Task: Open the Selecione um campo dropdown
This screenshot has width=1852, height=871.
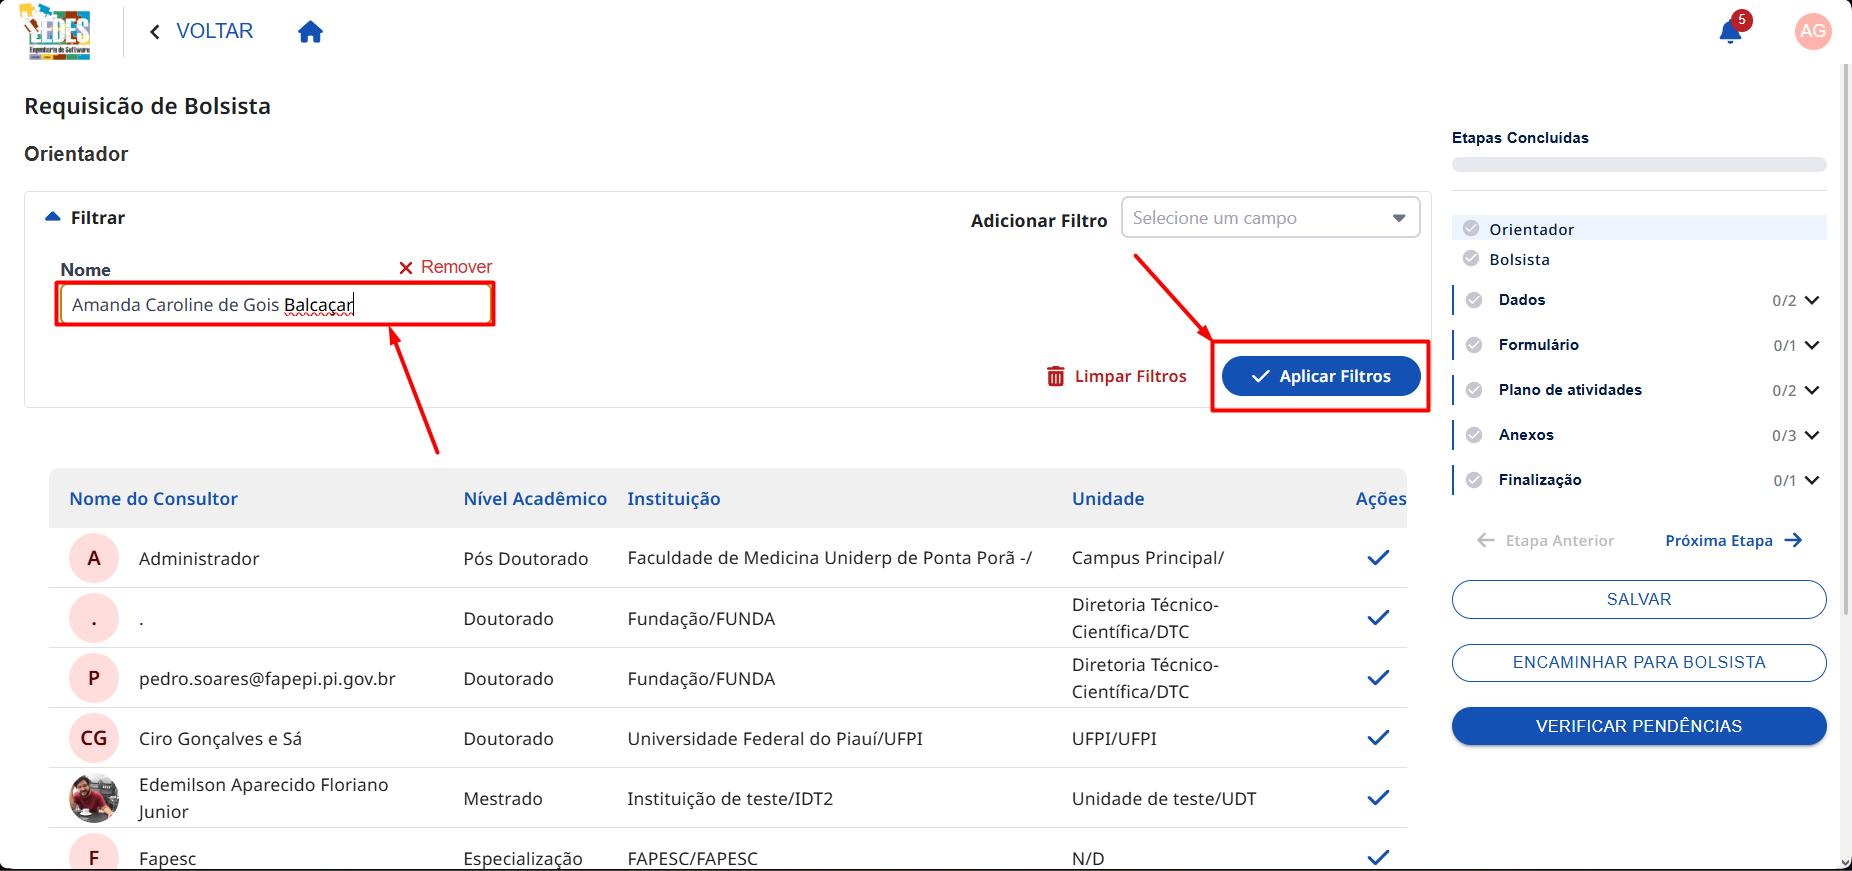Action: pos(1270,218)
